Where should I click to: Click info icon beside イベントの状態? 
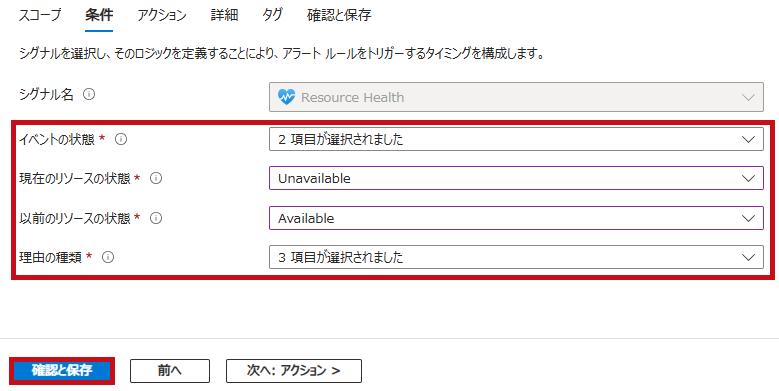coord(121,140)
